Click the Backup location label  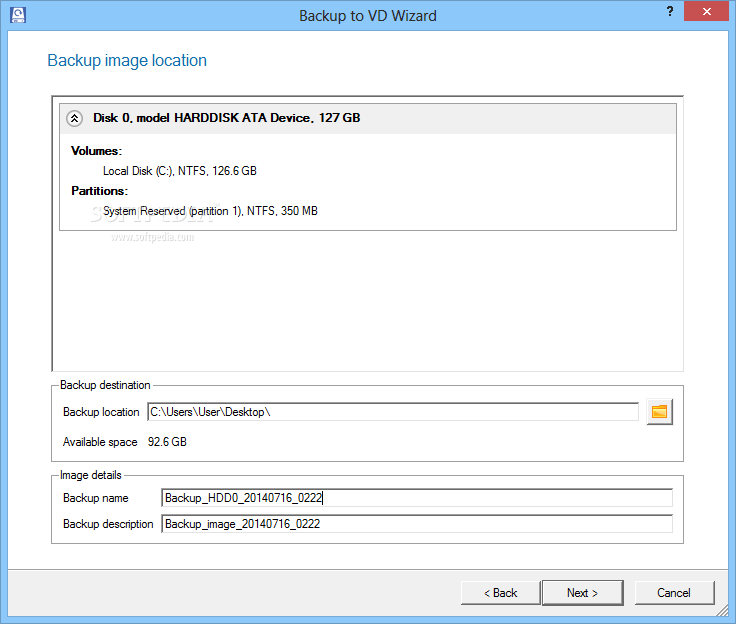(101, 412)
